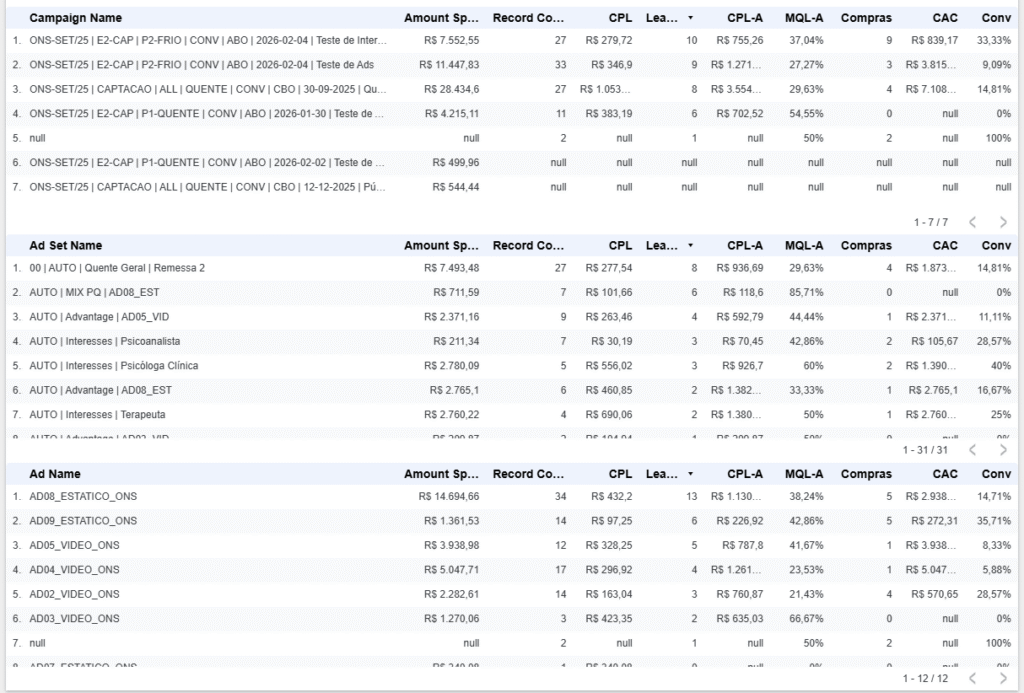The width and height of the screenshot is (1024, 693).
Task: Advance to next page in Ad Name table
Action: click(x=1003, y=678)
